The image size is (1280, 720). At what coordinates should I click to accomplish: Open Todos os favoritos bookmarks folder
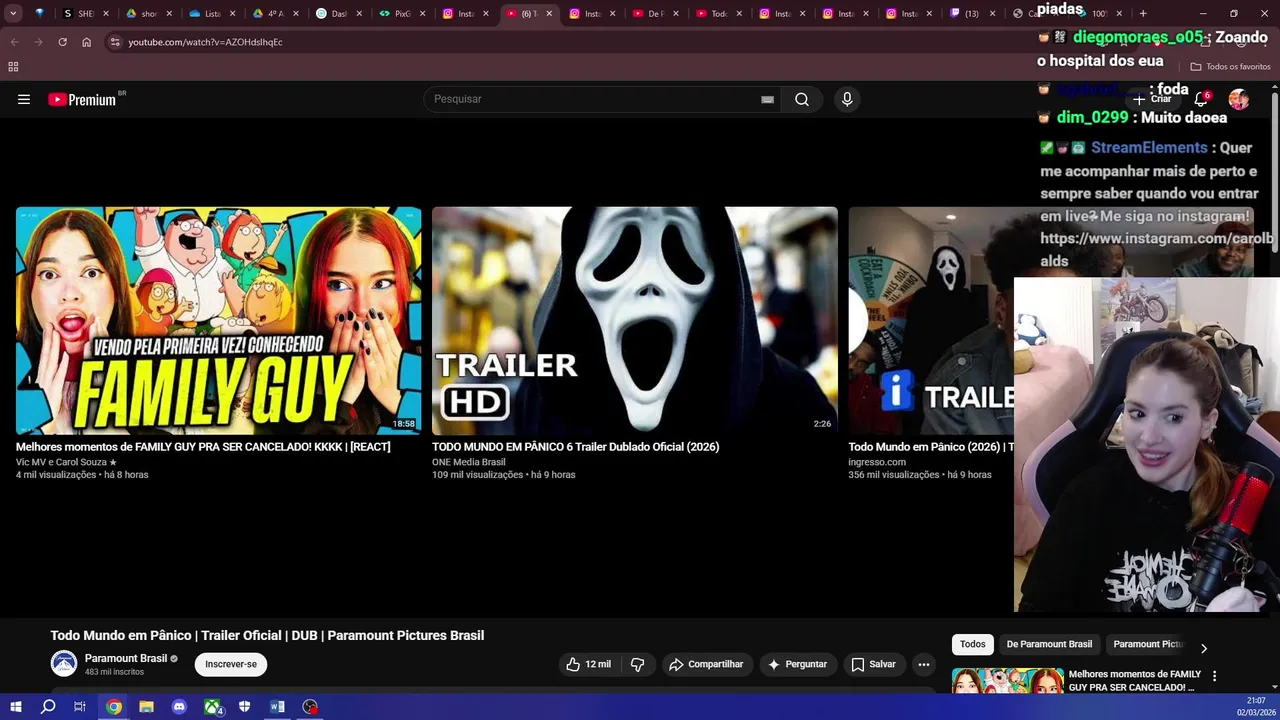click(x=1230, y=67)
